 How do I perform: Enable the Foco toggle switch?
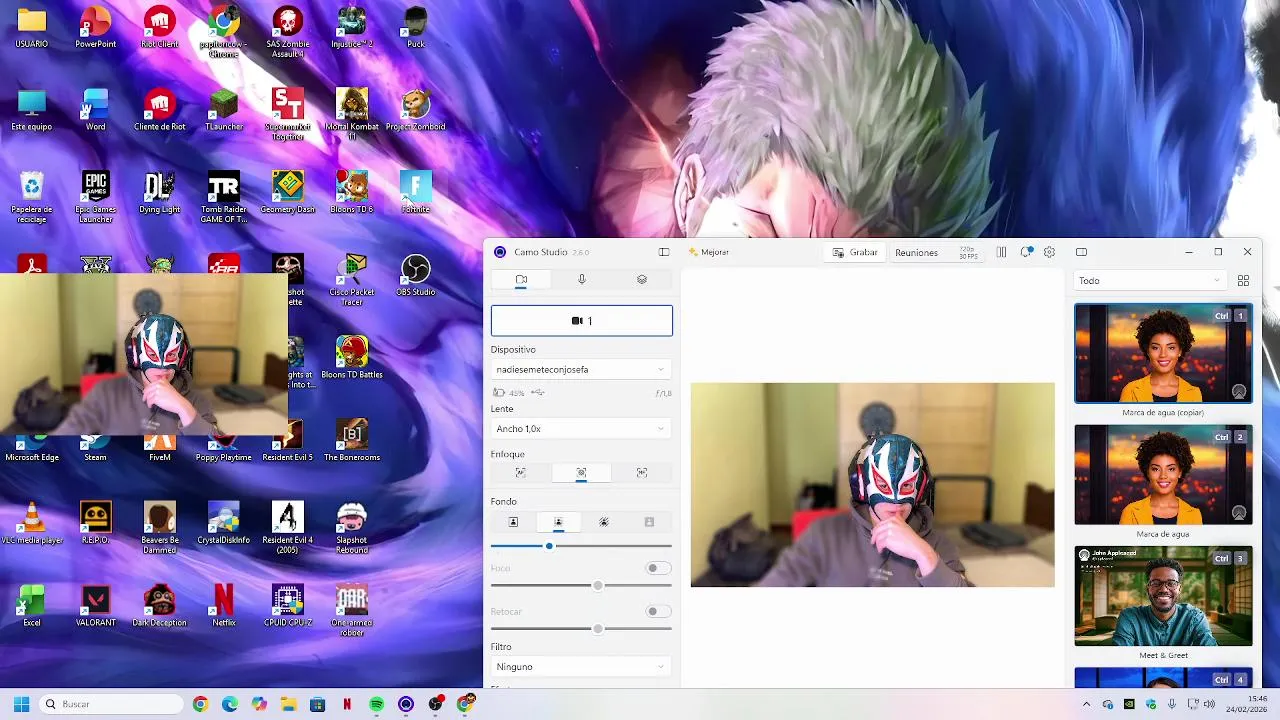657,568
